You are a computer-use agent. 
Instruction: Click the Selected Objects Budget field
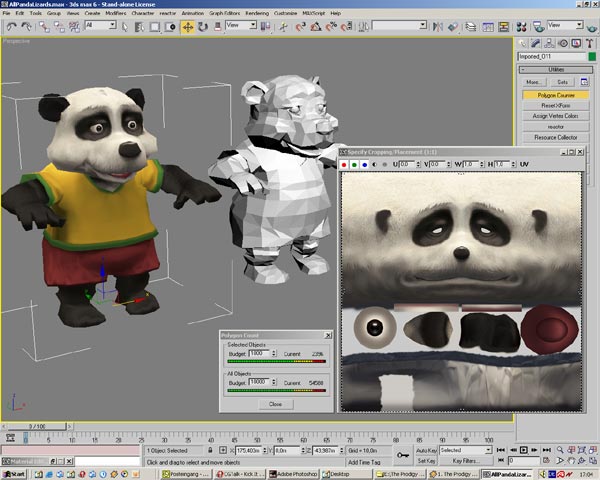(259, 354)
